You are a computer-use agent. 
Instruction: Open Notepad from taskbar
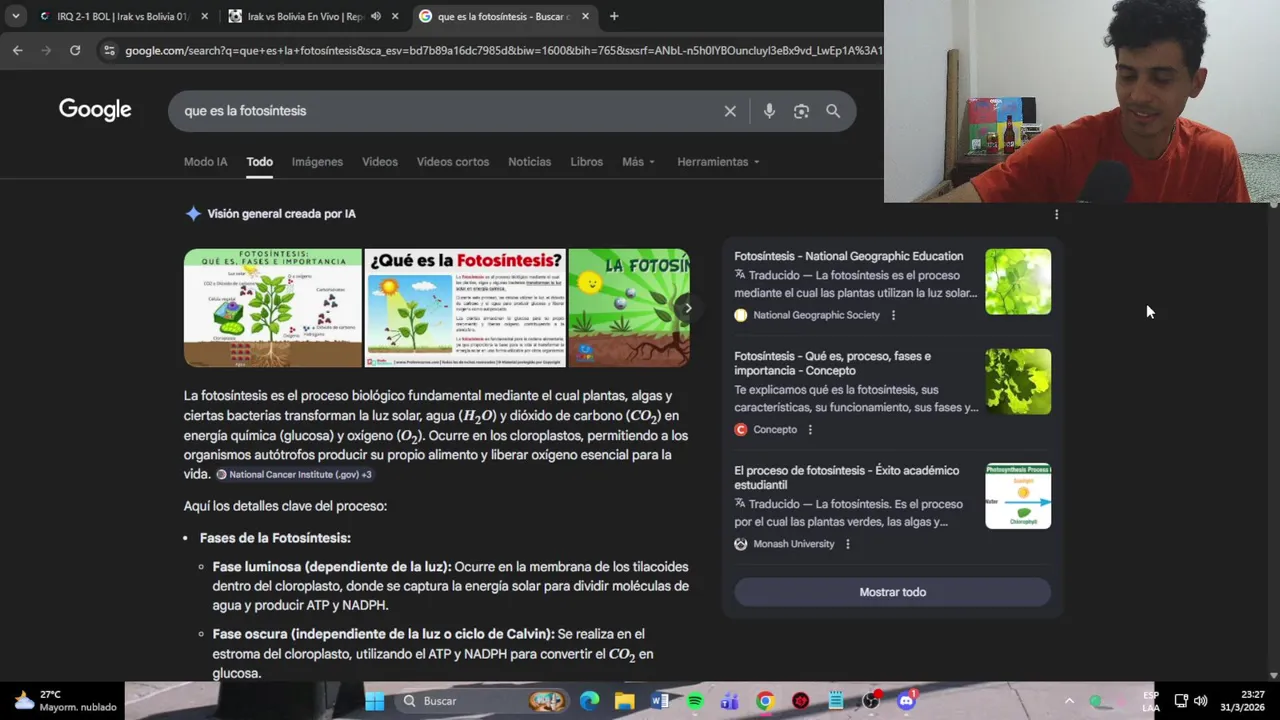tap(836, 701)
